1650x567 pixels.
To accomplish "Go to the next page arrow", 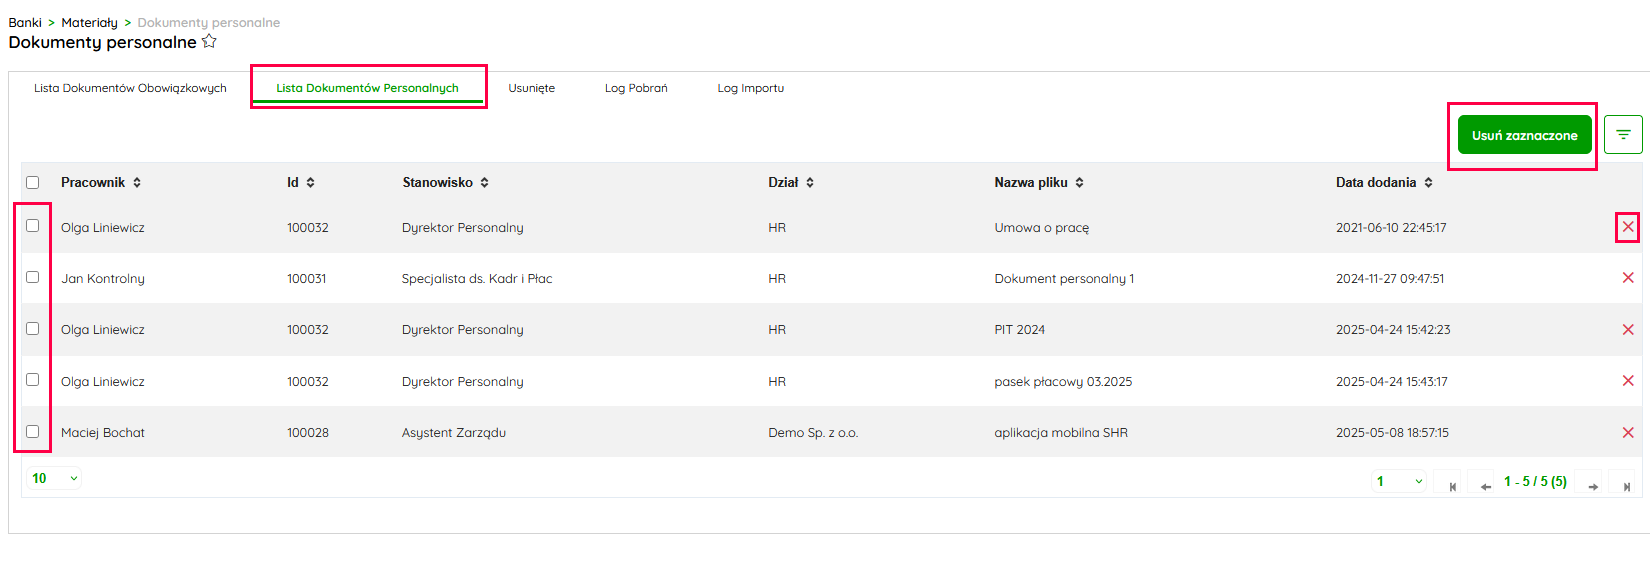I will coord(1592,485).
